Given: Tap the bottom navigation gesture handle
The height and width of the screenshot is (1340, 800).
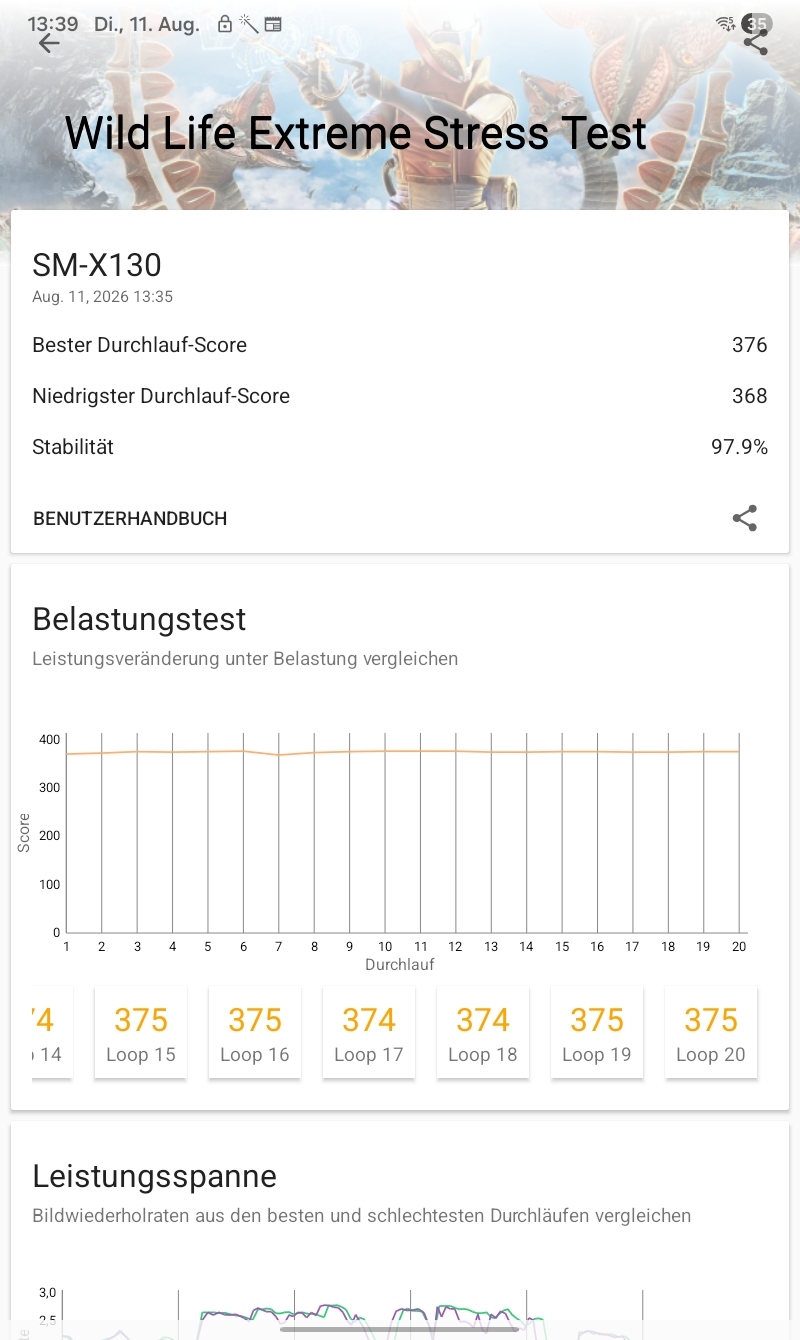Looking at the screenshot, I should [x=400, y=1329].
